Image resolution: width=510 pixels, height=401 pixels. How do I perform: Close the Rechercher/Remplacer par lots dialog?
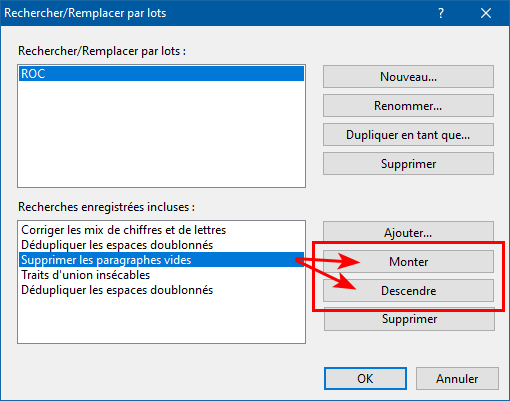click(x=486, y=13)
